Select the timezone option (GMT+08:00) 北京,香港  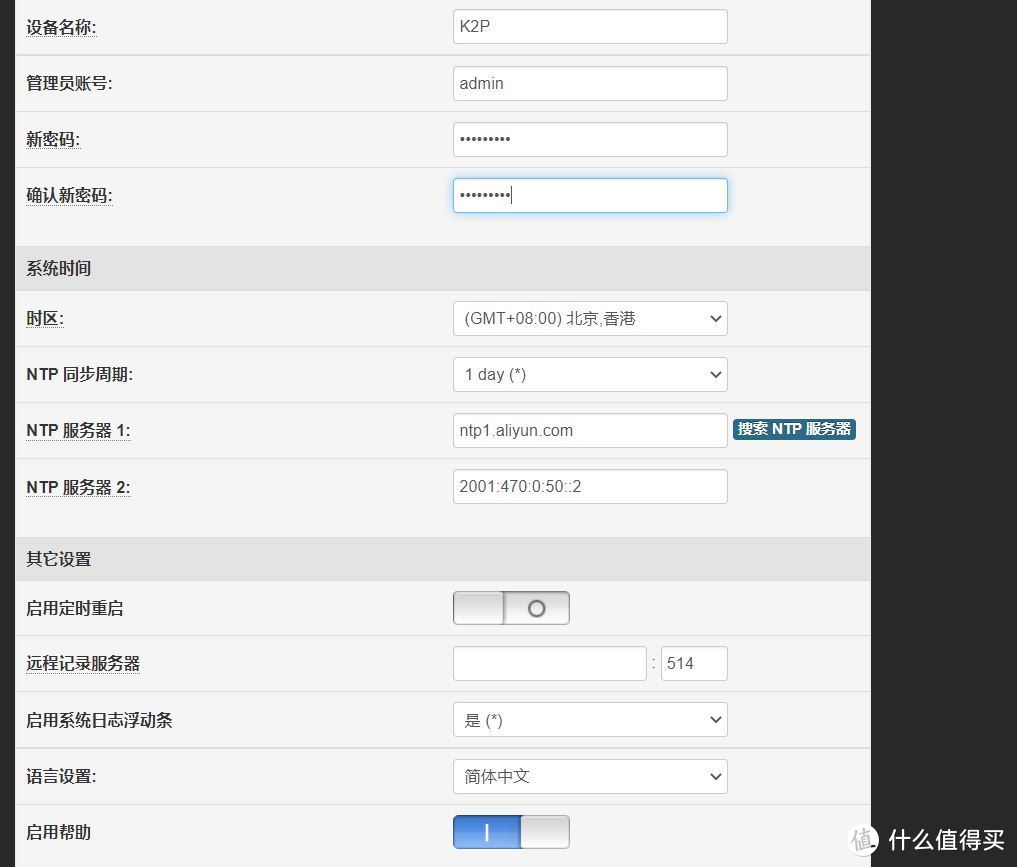[x=589, y=318]
